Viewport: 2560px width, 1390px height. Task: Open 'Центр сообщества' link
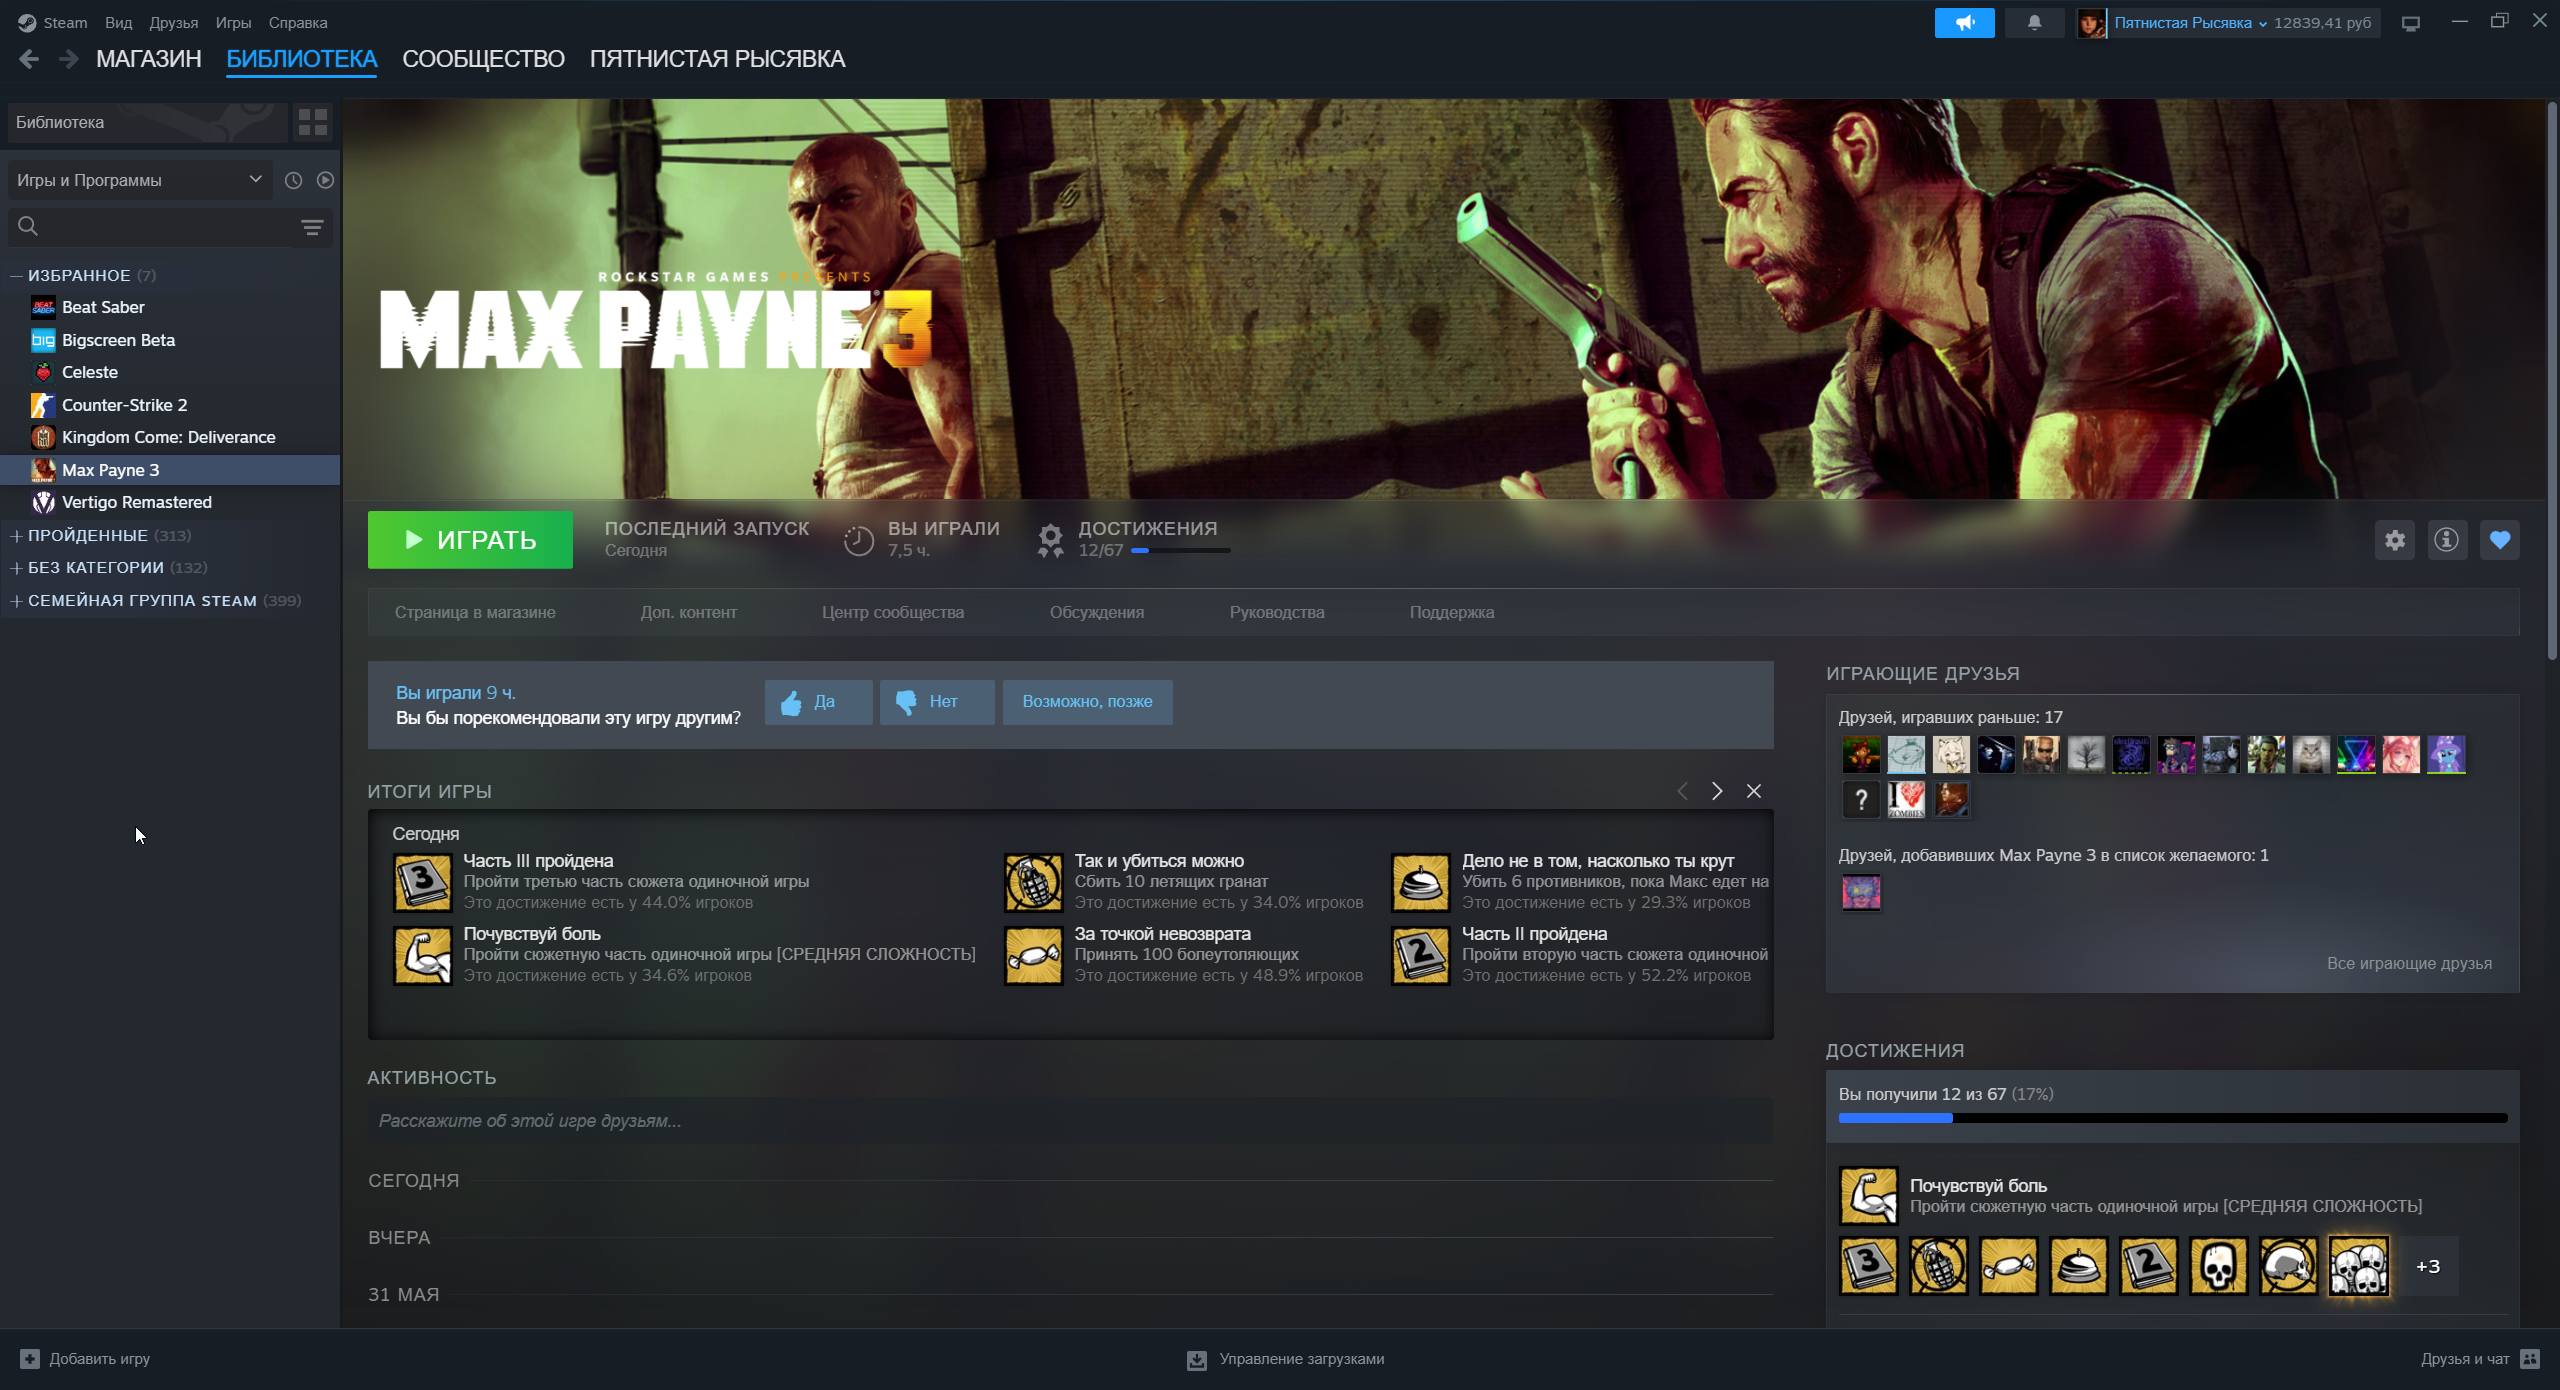[x=893, y=612]
